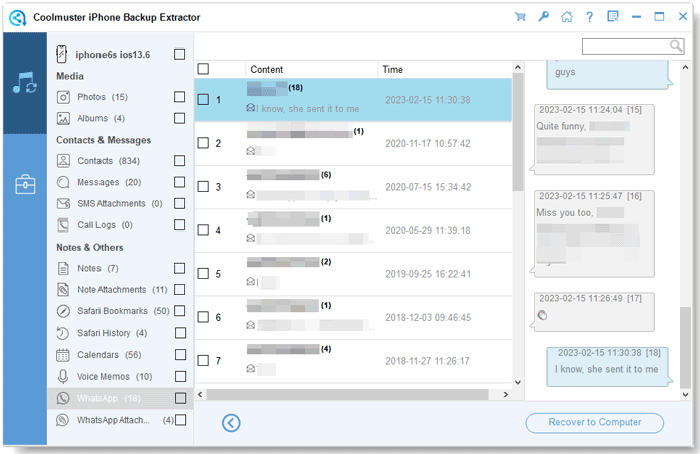Screen dimensions: 700x454
Task: Click the Note Attachments icon
Action: (x=63, y=290)
